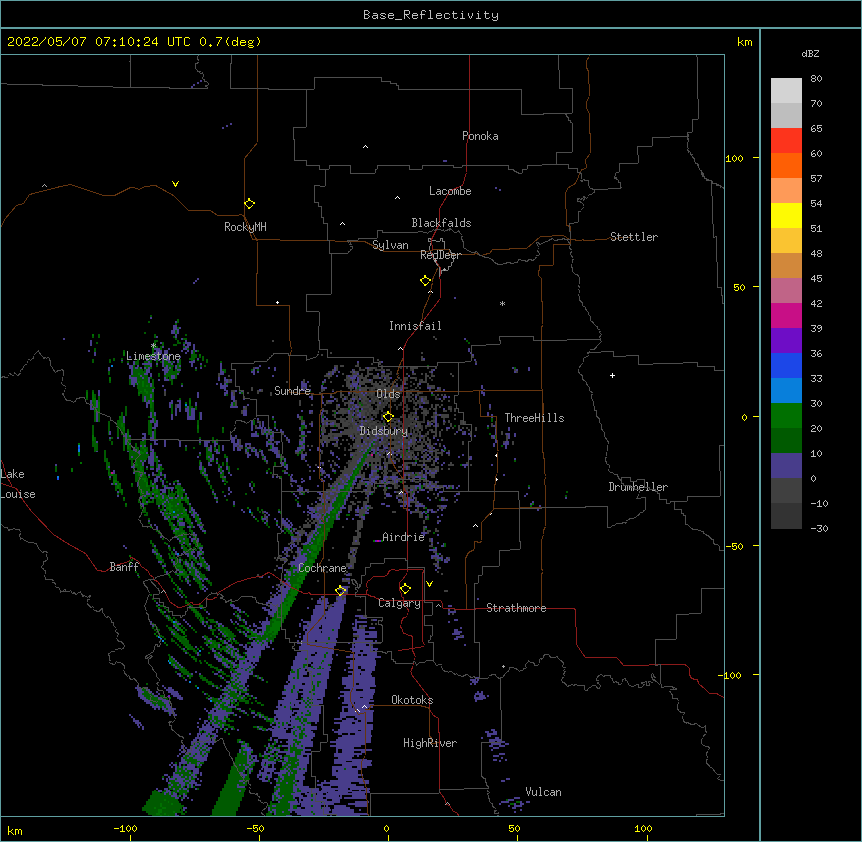
Task: Click the Sundre city label
Action: [292, 391]
